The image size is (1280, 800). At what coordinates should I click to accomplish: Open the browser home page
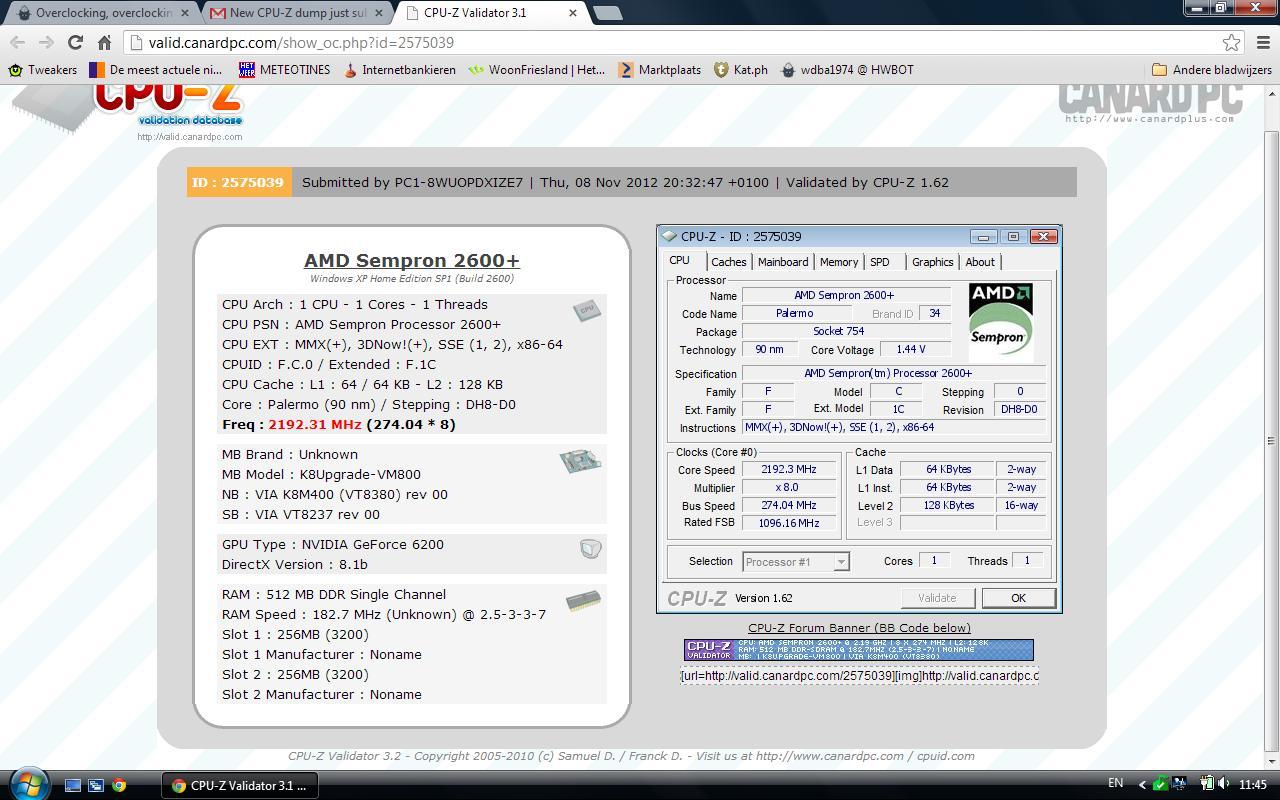[x=104, y=42]
